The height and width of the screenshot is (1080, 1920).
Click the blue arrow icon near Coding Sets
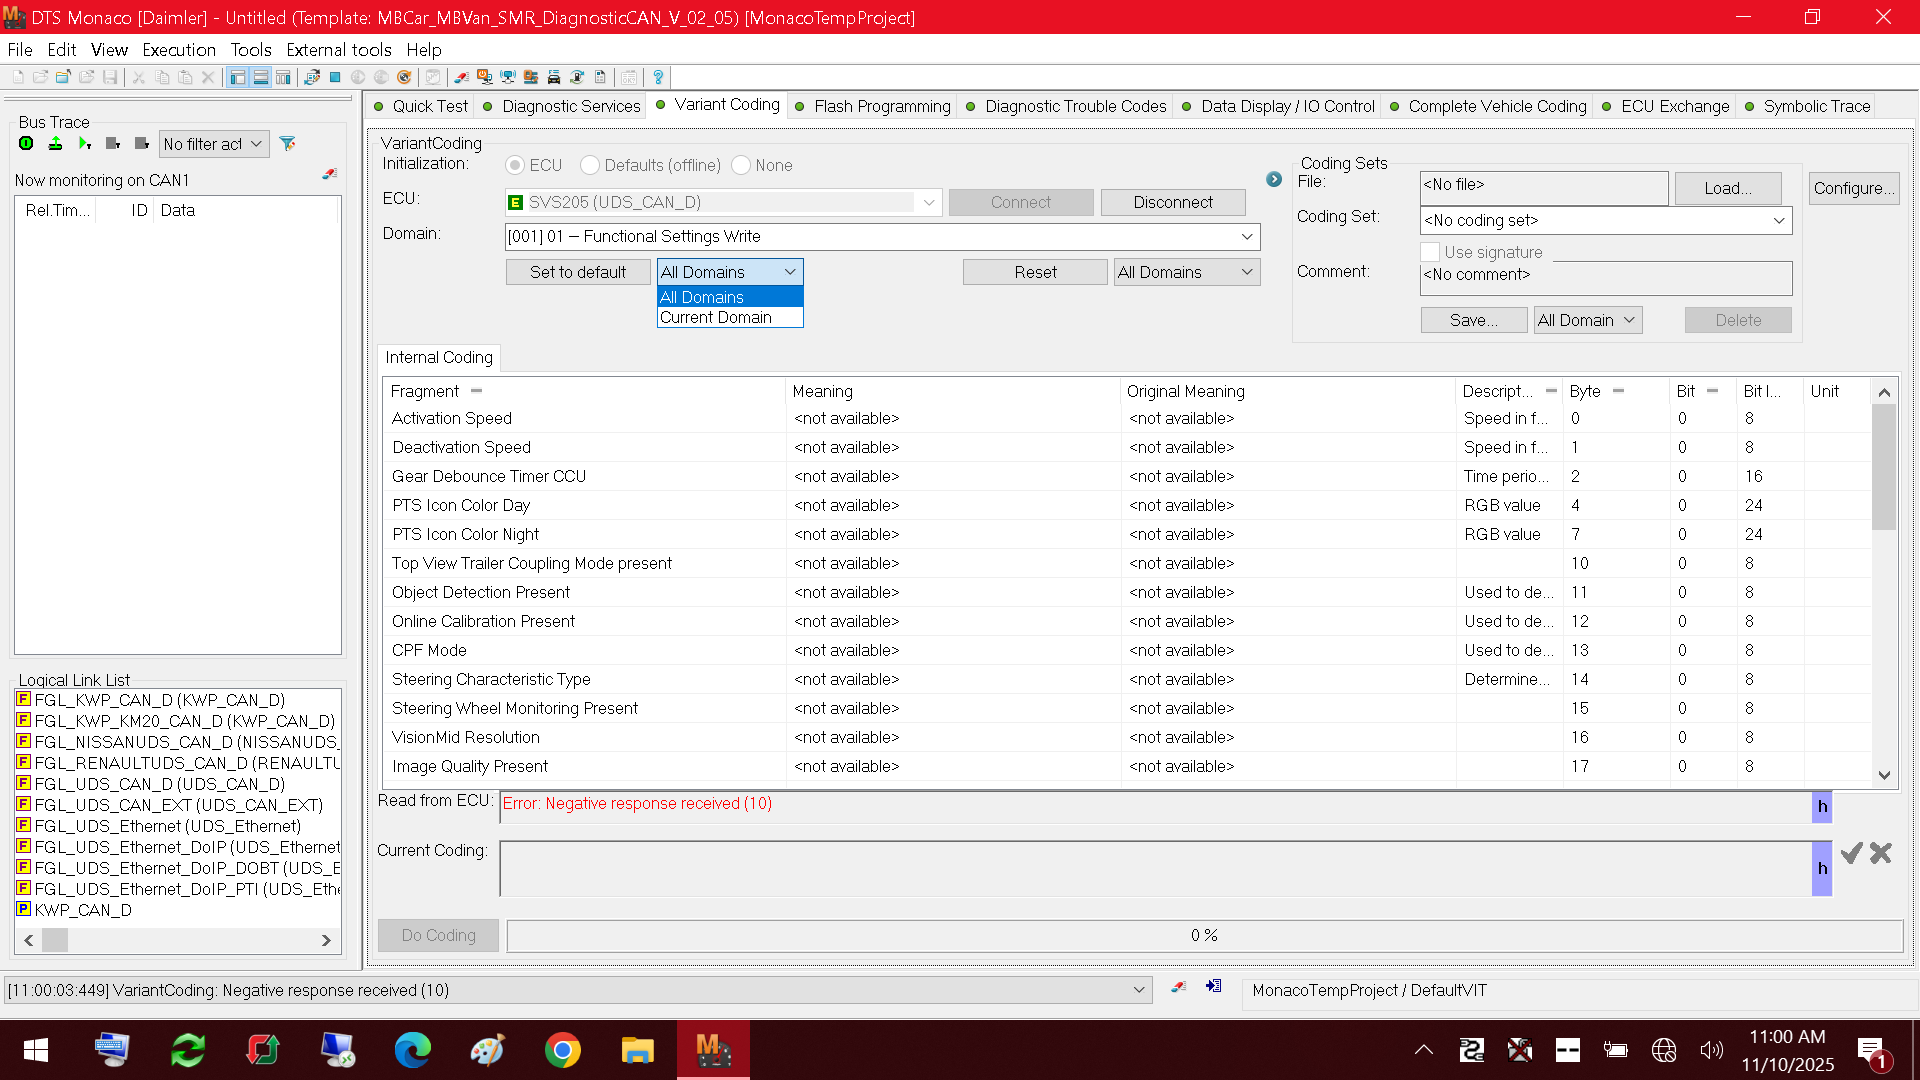[1274, 180]
